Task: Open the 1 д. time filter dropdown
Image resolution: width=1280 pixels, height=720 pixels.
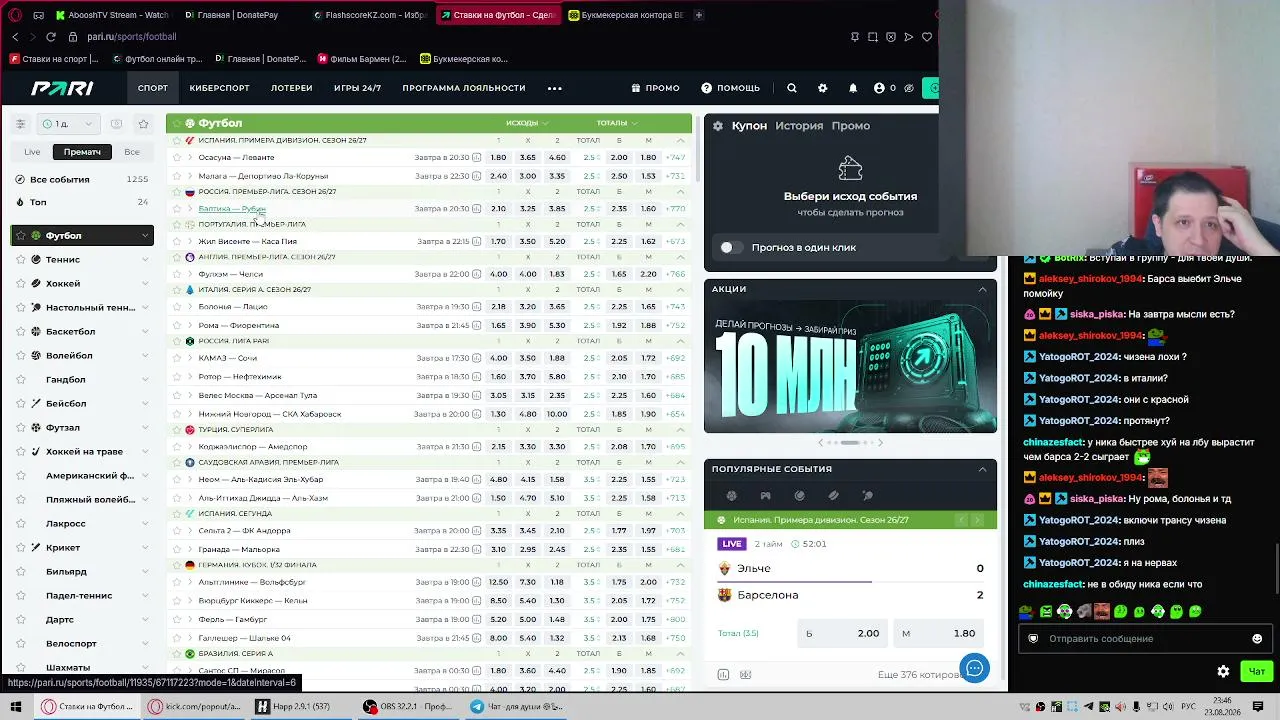Action: (x=68, y=124)
